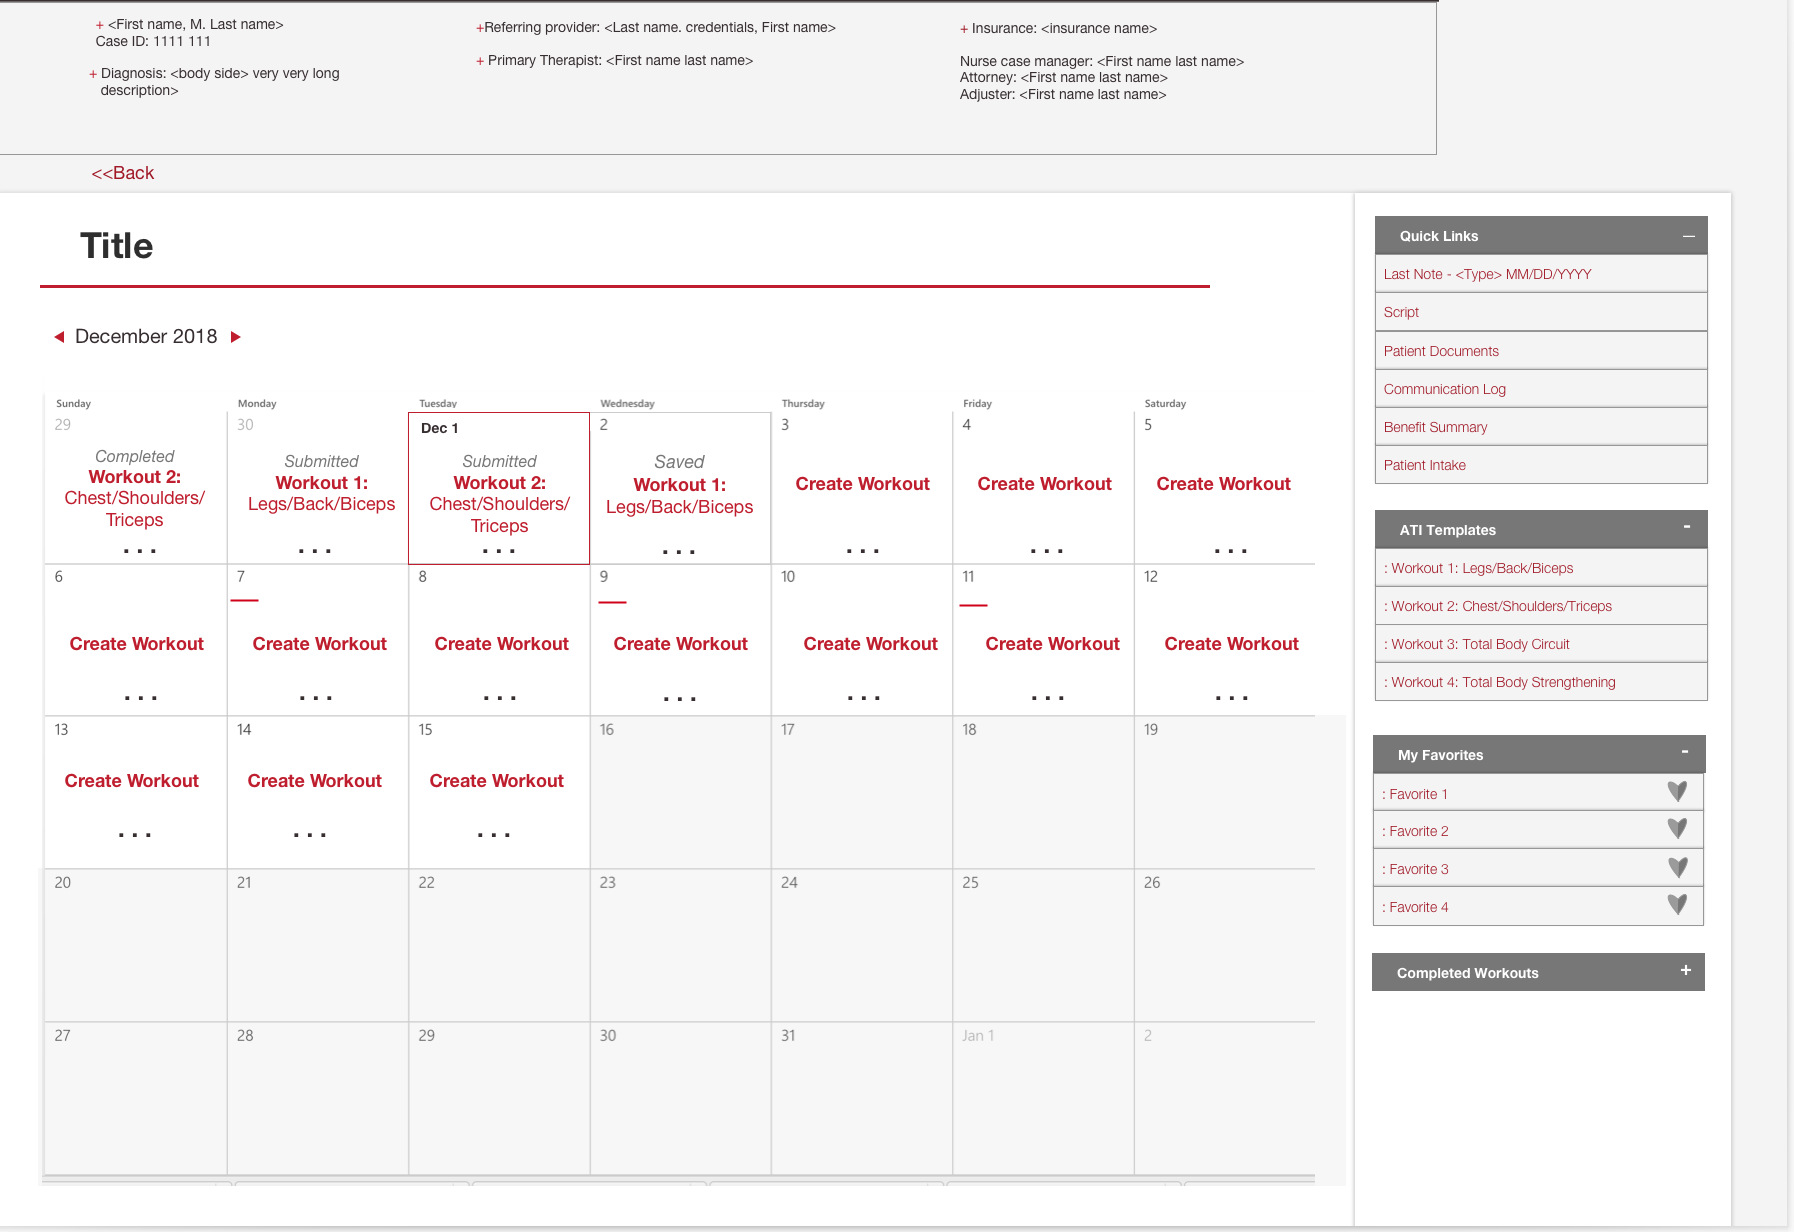
Task: Open more options dots on Thursday 3
Action: pos(863,551)
